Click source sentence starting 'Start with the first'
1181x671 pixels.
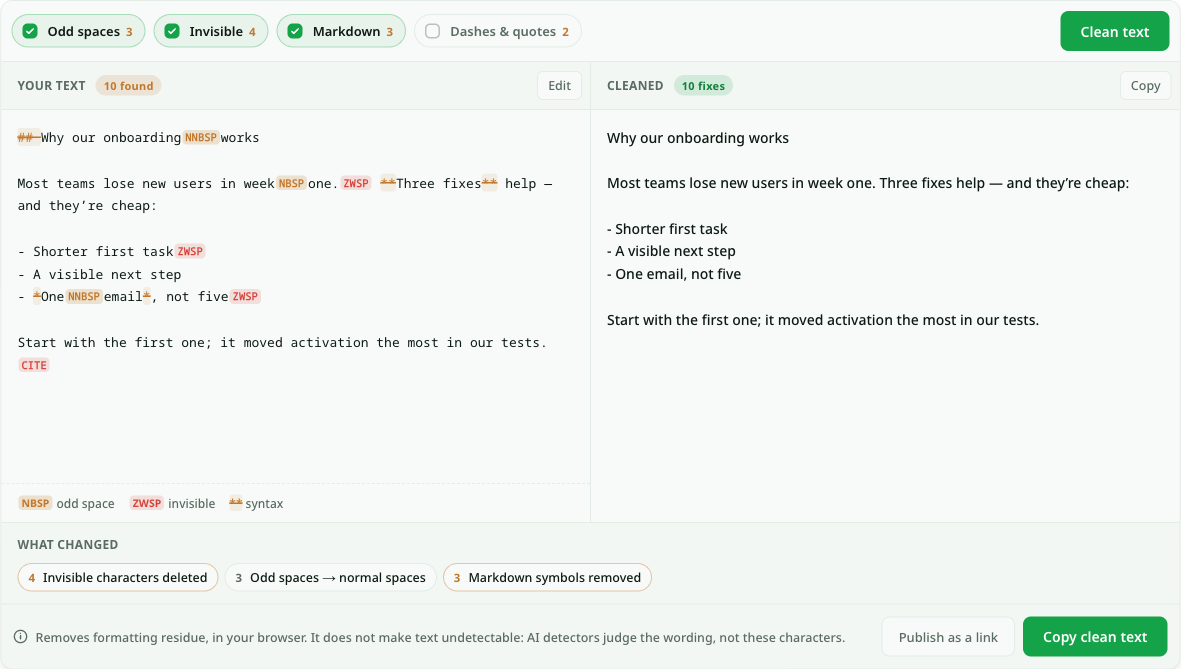[x=282, y=343]
